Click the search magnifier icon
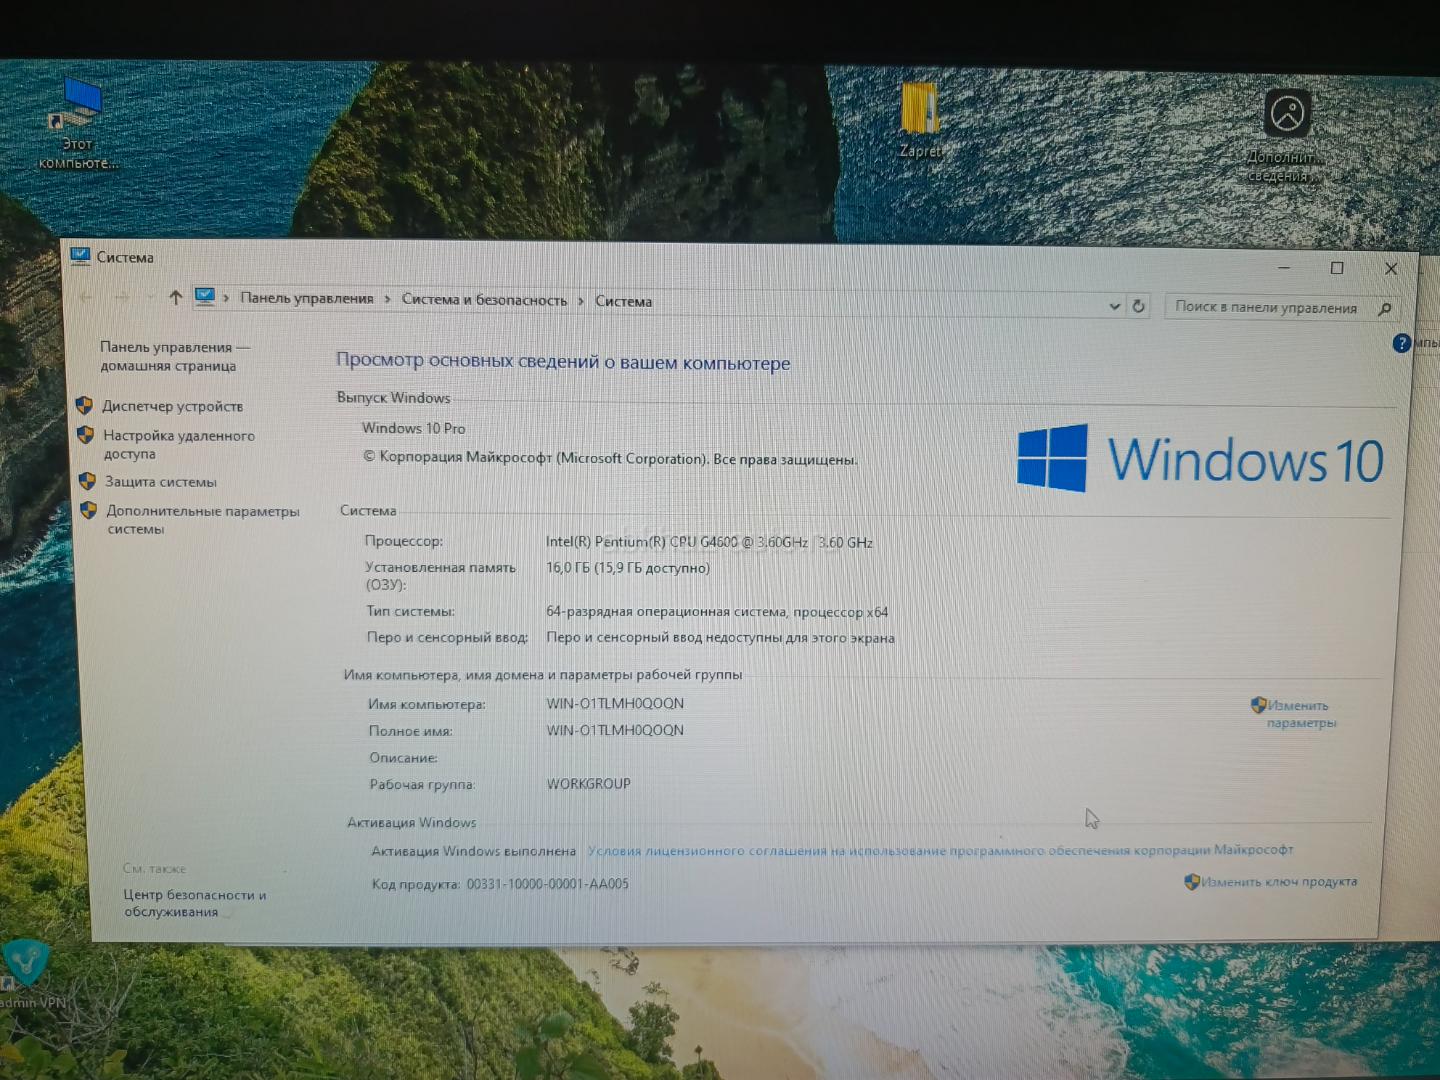Viewport: 1440px width, 1080px height. (x=1384, y=309)
